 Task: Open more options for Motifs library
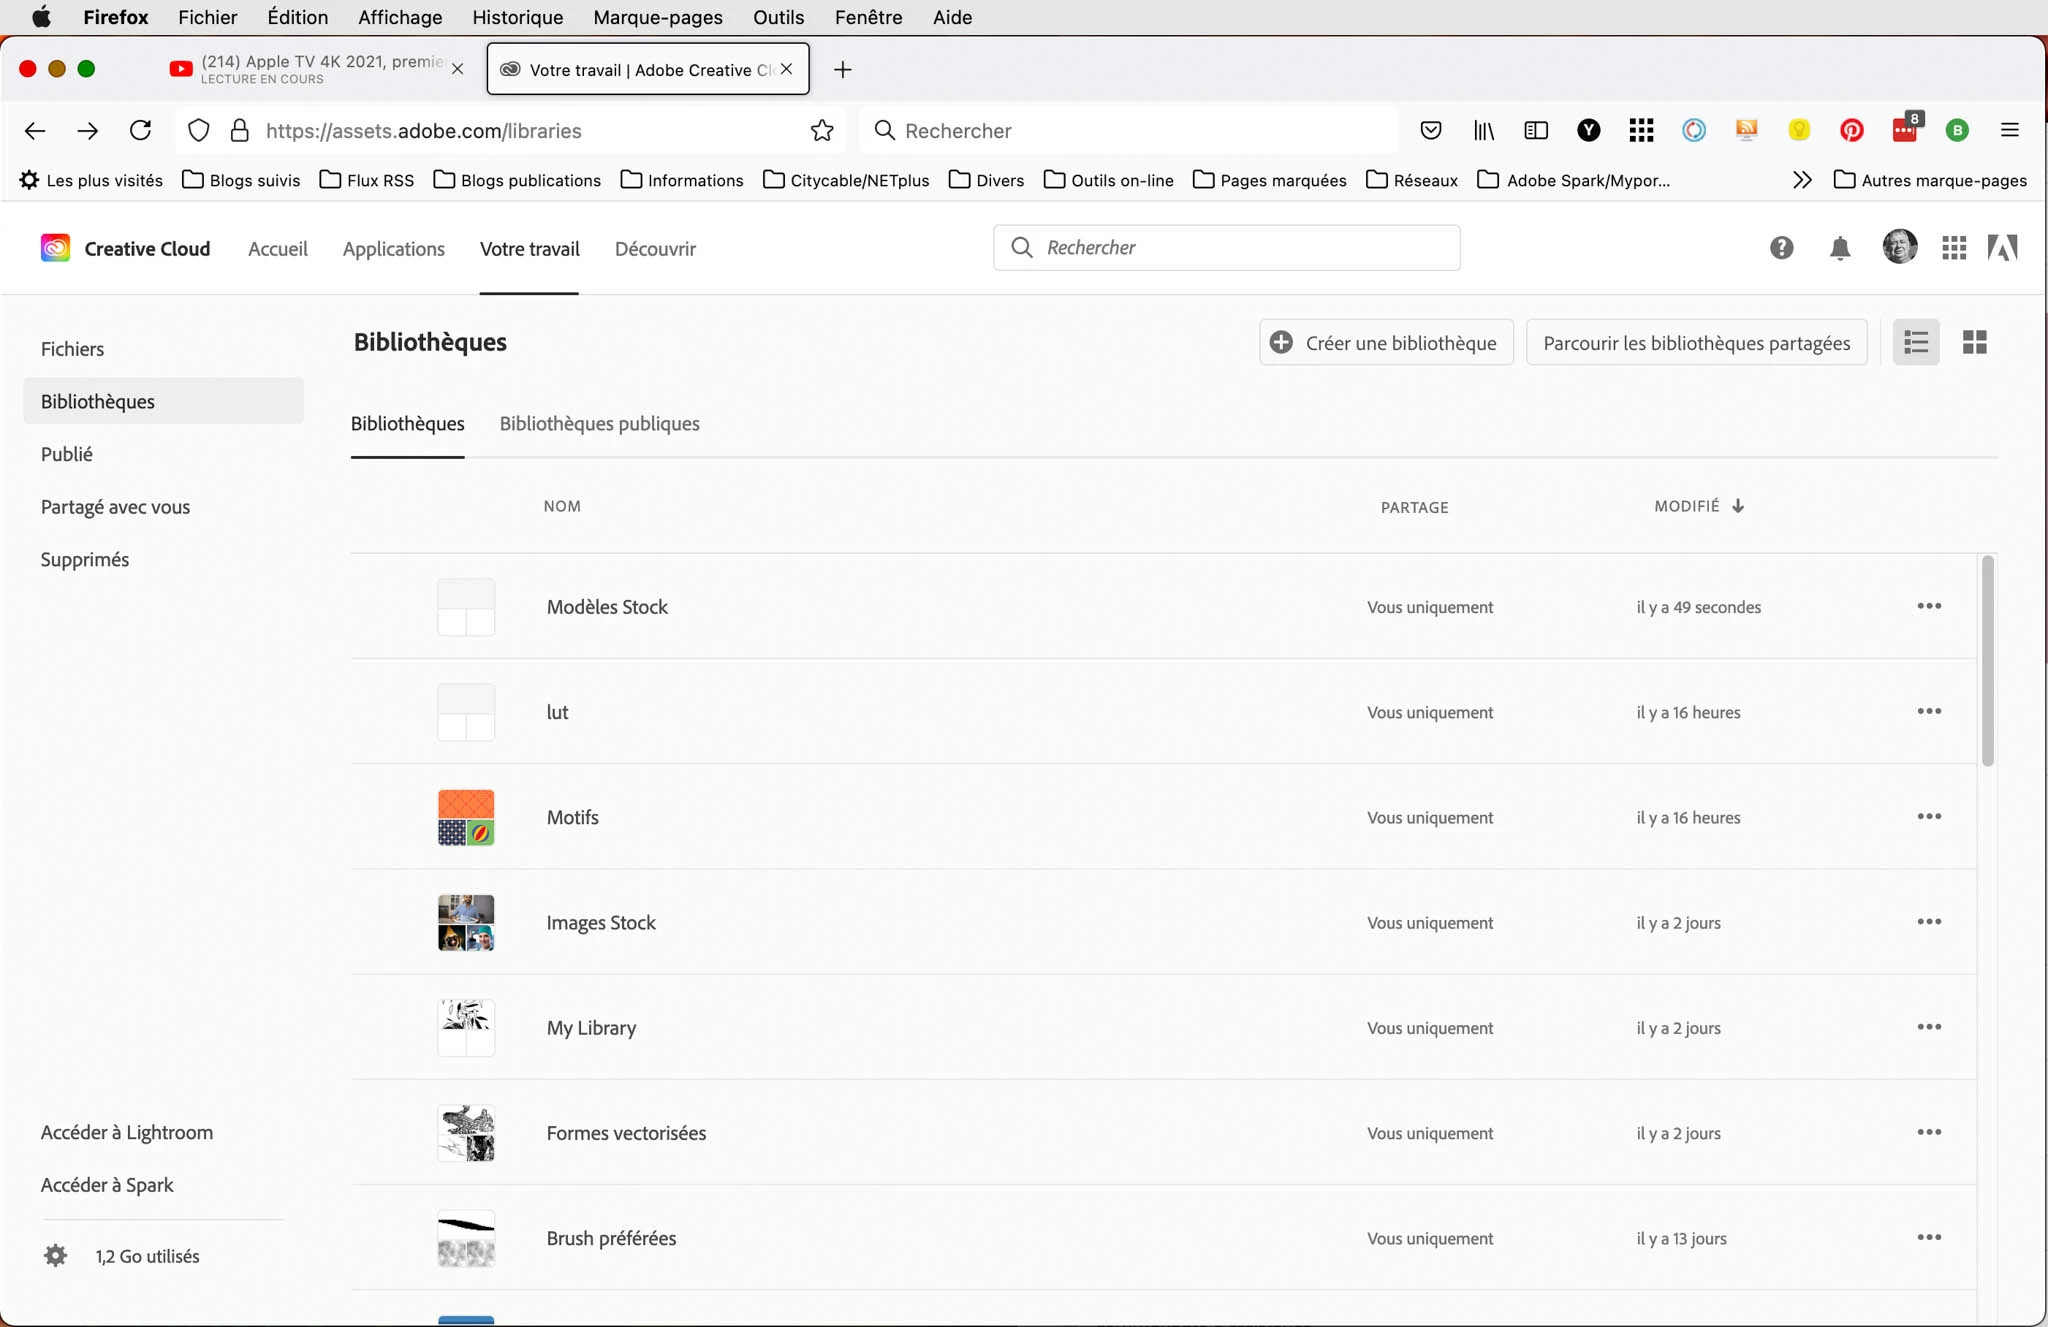point(1929,817)
